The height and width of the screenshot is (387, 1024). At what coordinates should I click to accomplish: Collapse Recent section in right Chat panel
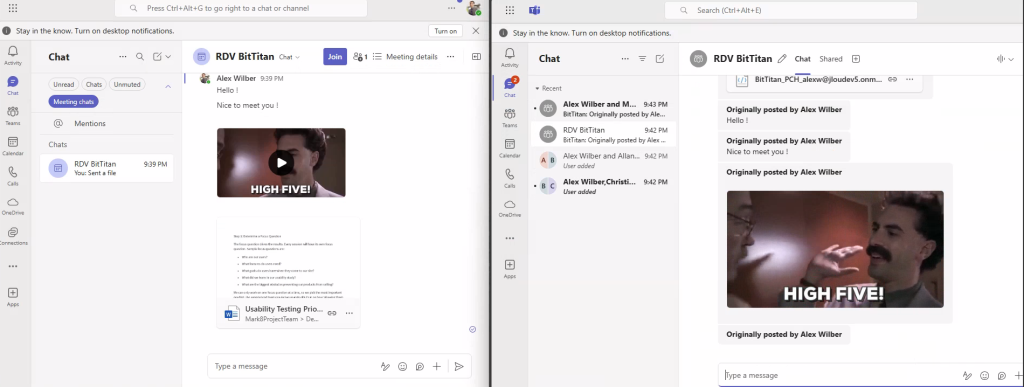pyautogui.click(x=548, y=88)
